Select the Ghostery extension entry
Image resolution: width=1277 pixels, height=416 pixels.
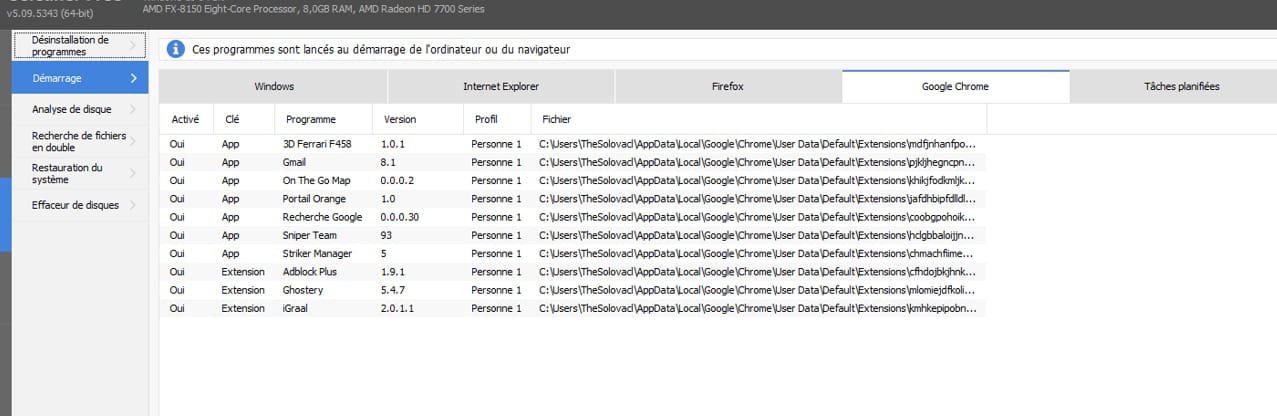305,290
